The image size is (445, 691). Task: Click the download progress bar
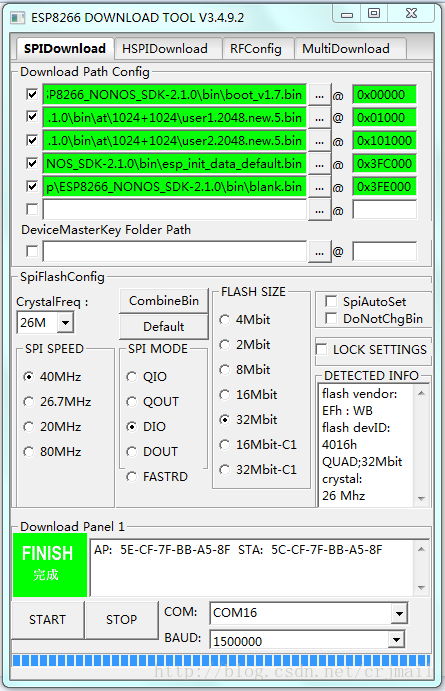point(222,660)
